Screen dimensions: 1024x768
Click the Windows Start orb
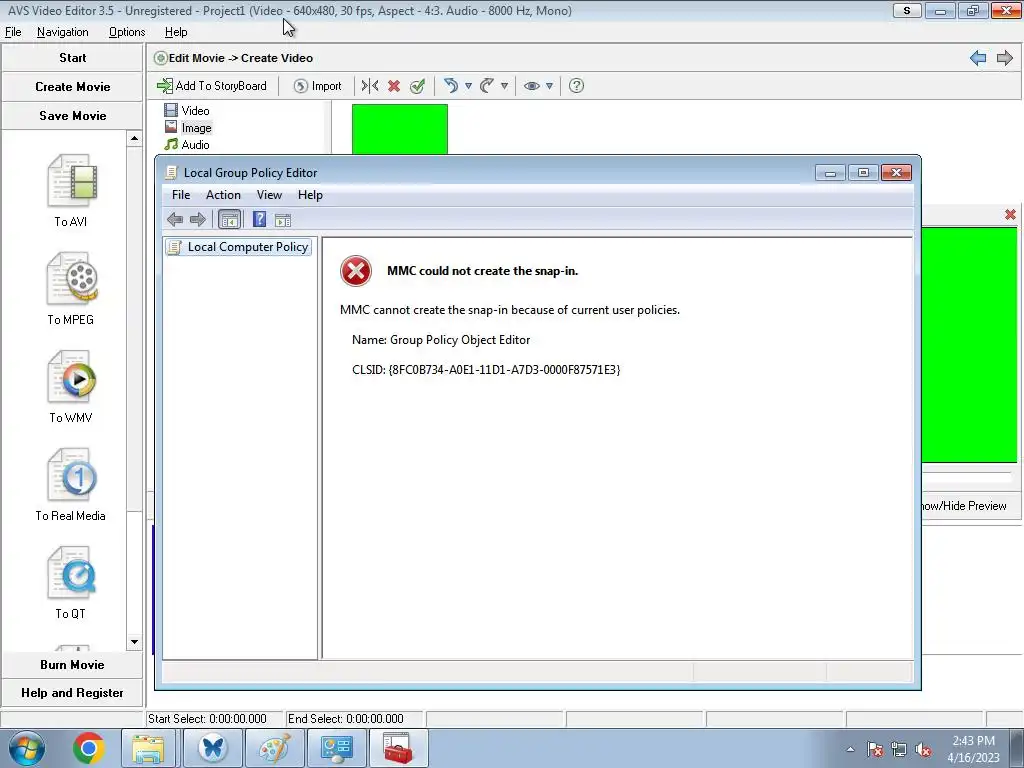27,748
